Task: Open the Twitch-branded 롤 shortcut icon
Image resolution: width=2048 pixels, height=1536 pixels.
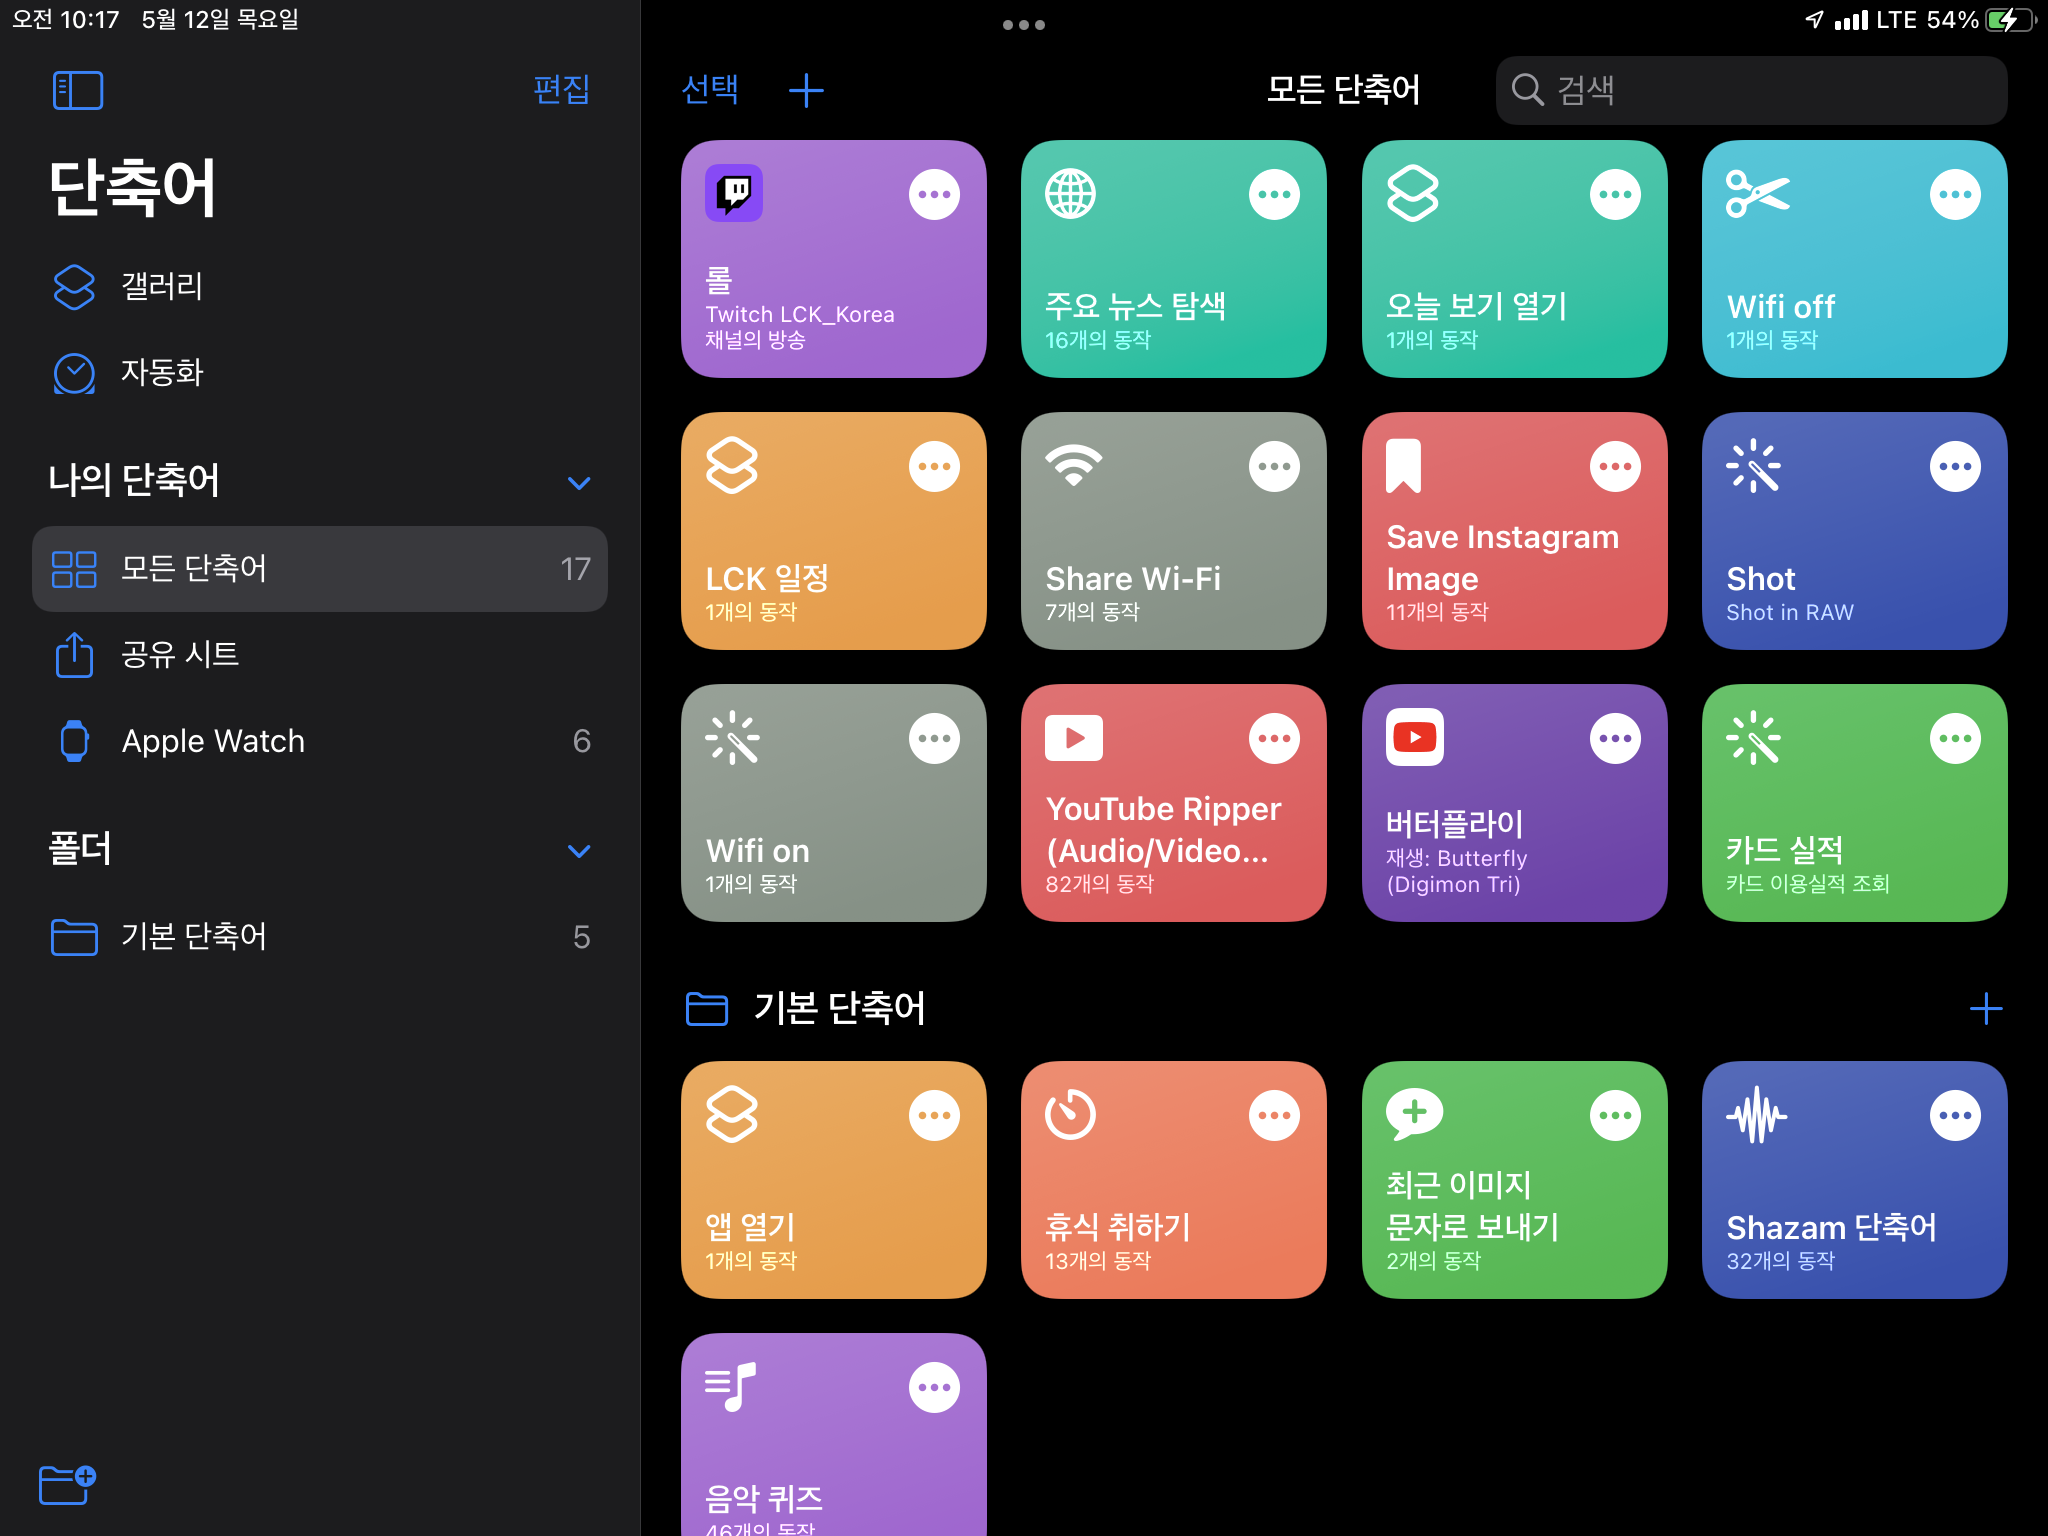Action: pos(735,193)
